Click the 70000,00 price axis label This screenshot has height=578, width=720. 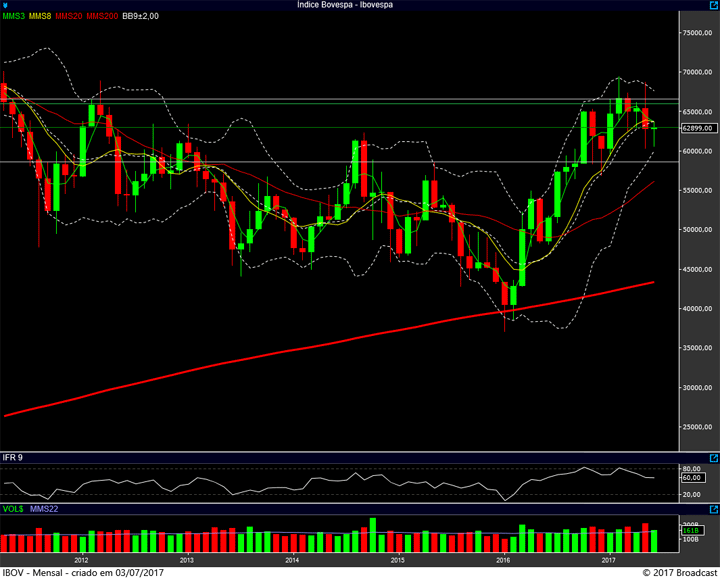[x=697, y=73]
